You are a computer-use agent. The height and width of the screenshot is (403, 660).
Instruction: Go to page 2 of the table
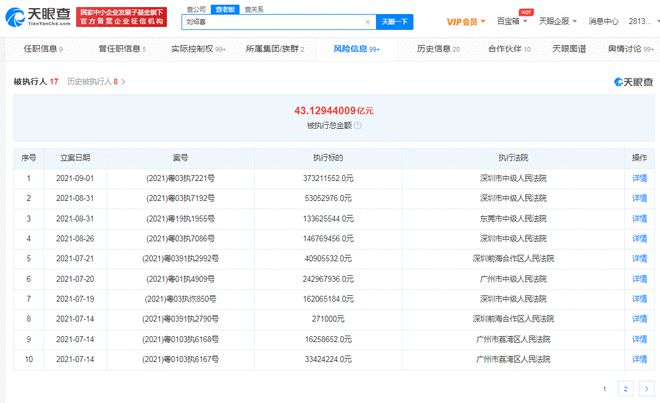(x=625, y=389)
